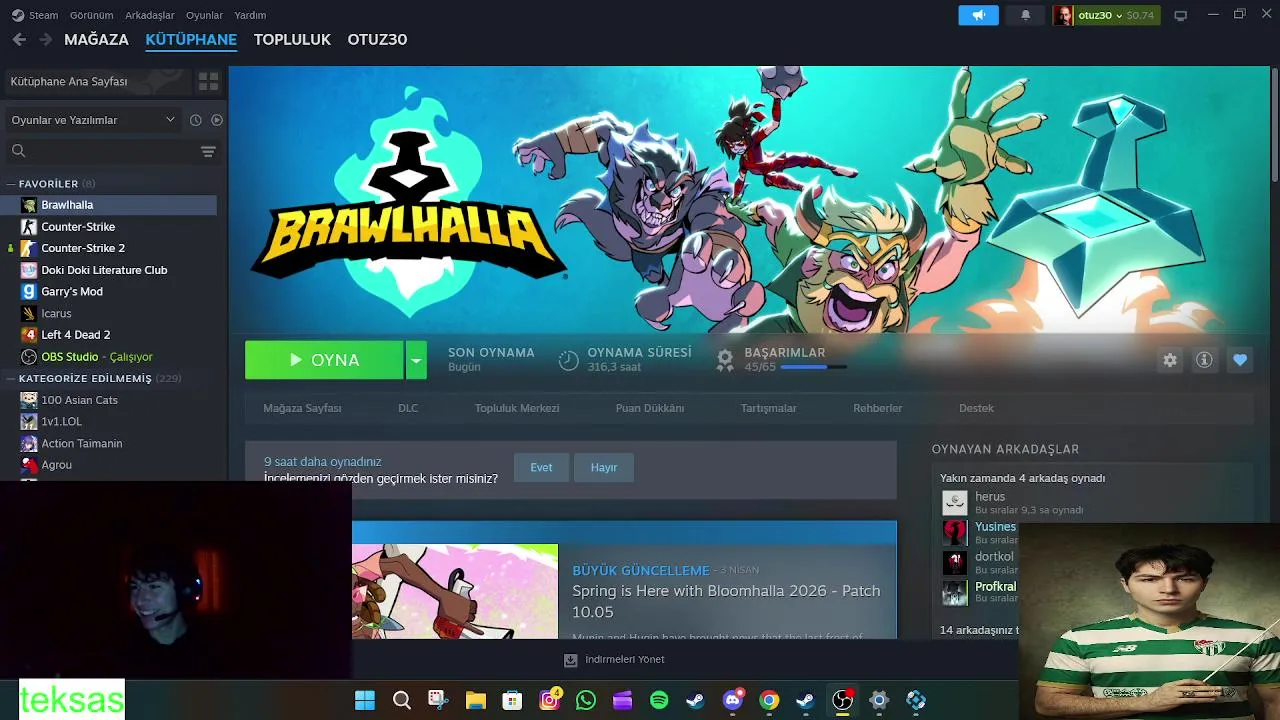
Task: Click Evet to review your review
Action: pos(541,467)
